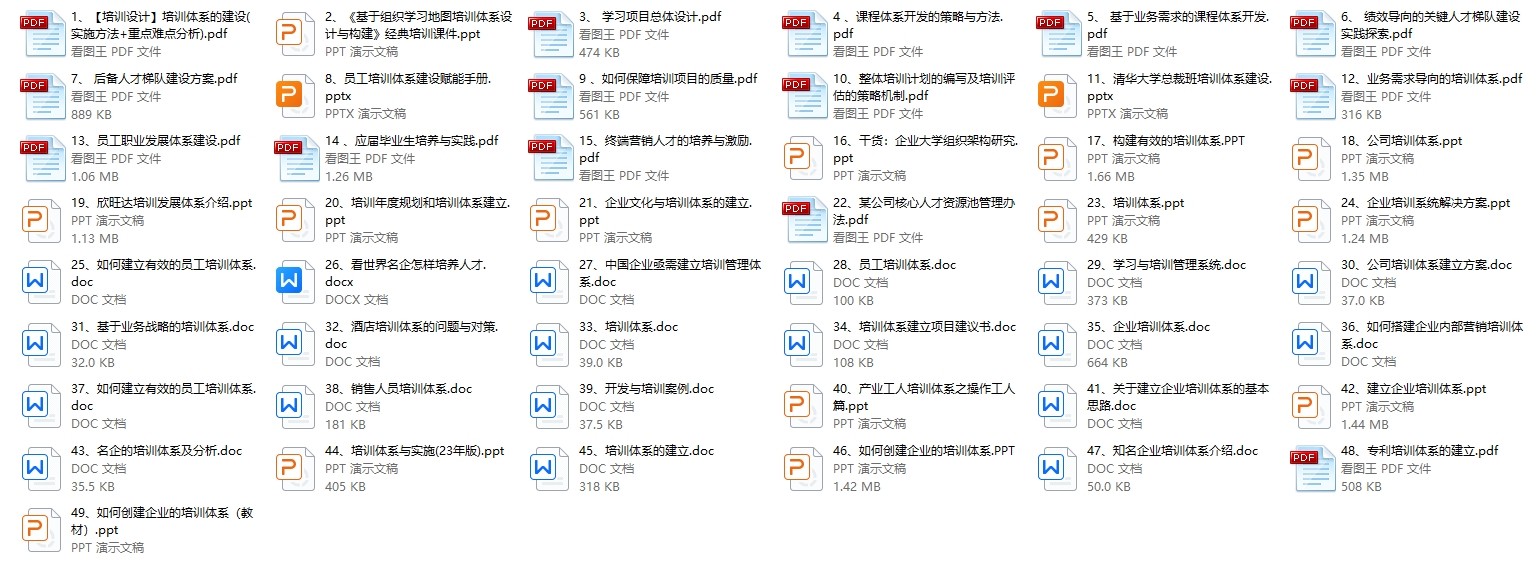Viewport: 1539px width, 567px height.
Task: Click the 1.42 MB size under file 46
Action: click(x=857, y=486)
